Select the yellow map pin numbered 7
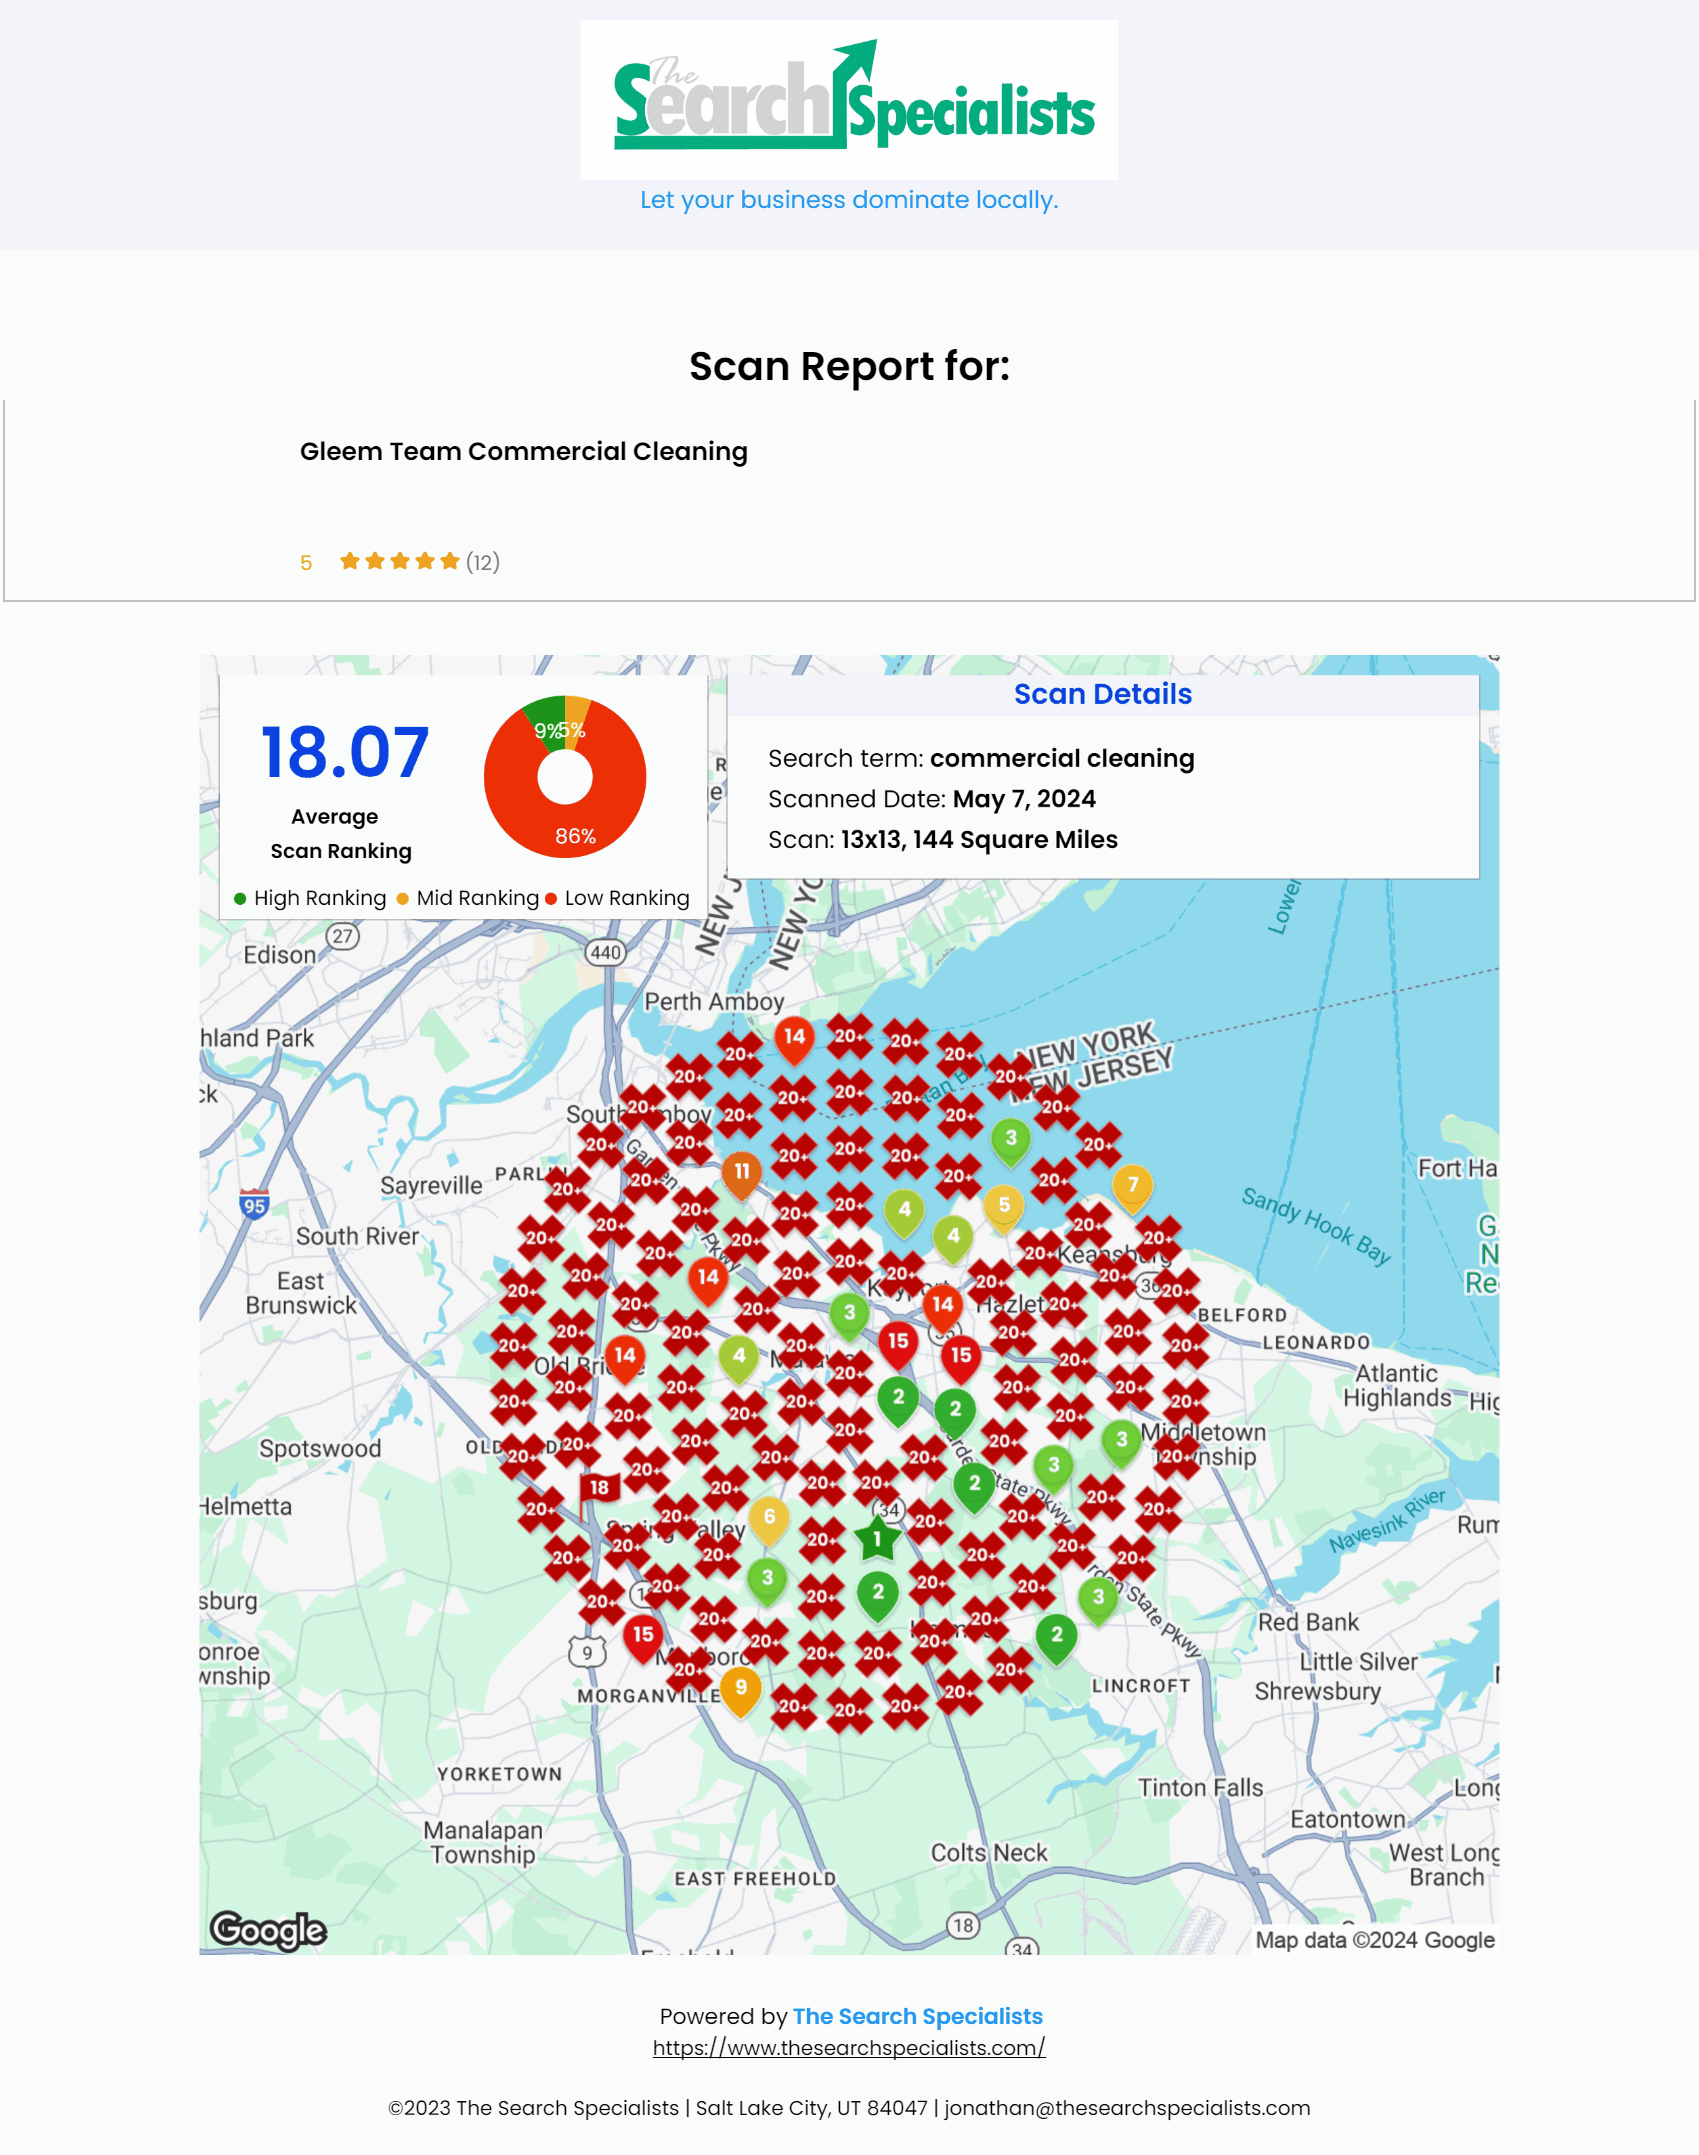 pos(1132,1186)
